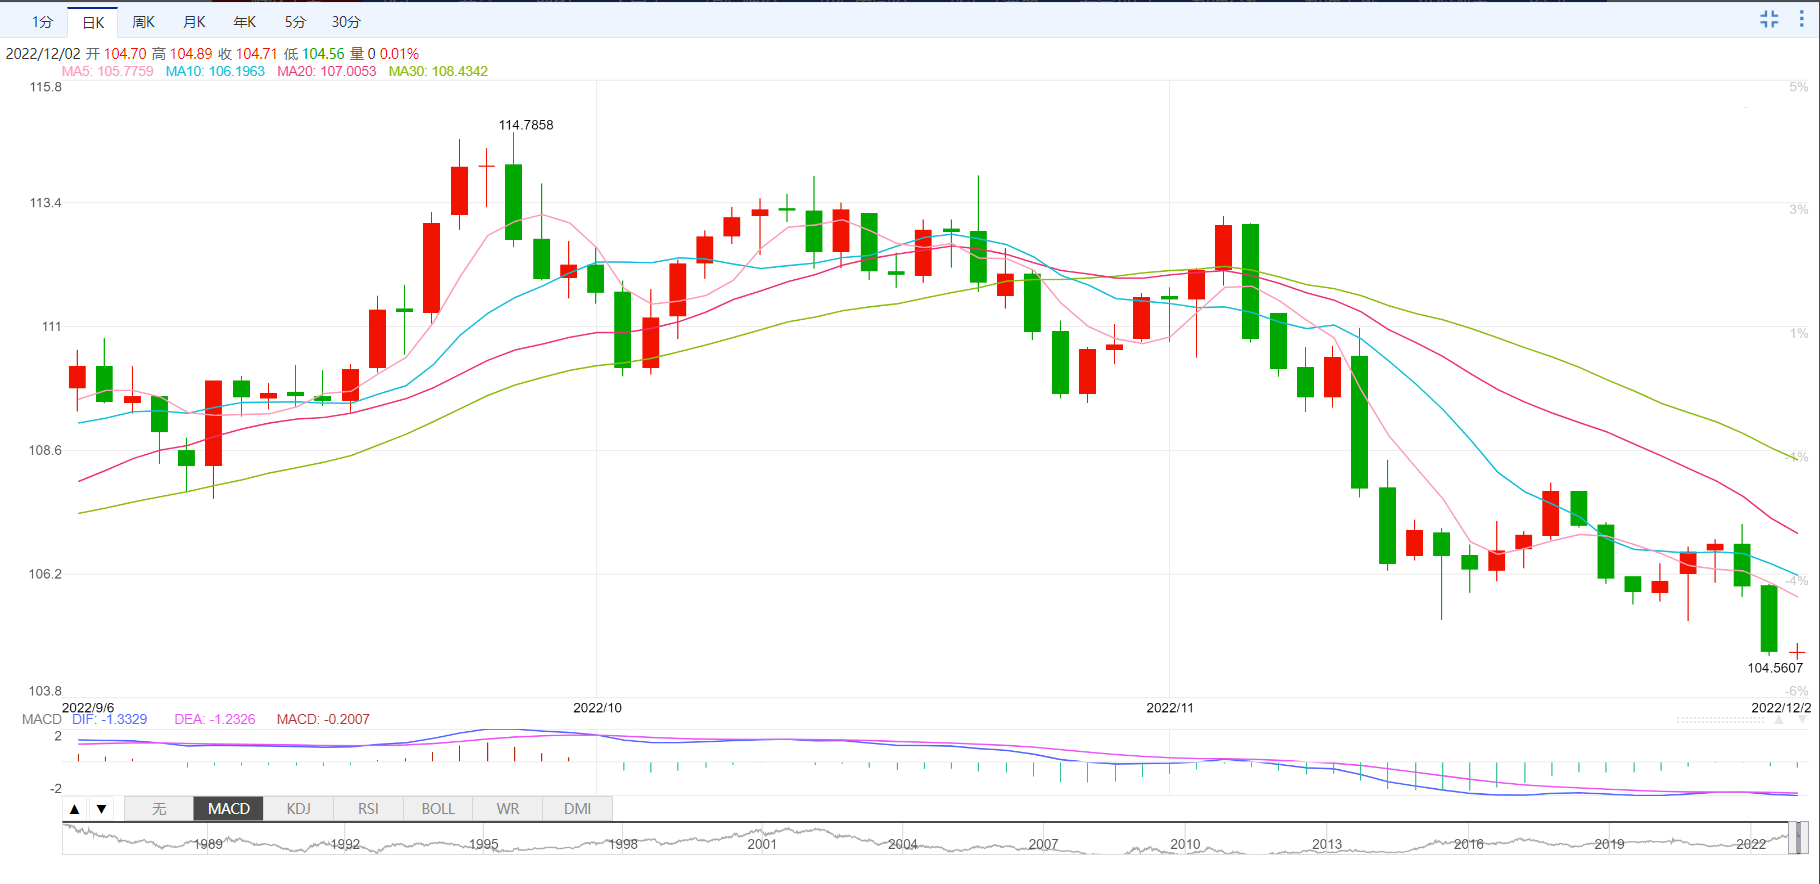Screen dimensions: 1820x884
Task: Show the WR indicator
Action: coord(508,809)
